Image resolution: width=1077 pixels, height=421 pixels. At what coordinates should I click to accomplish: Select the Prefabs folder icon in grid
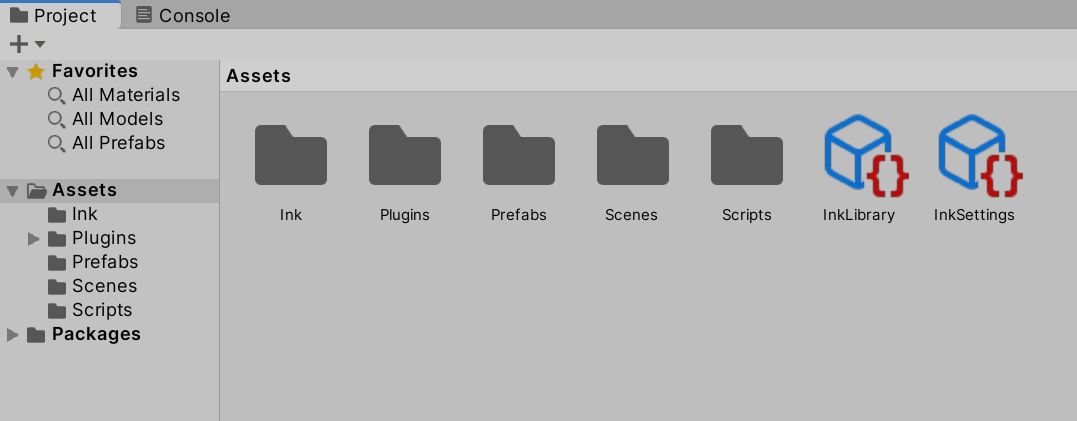tap(519, 156)
